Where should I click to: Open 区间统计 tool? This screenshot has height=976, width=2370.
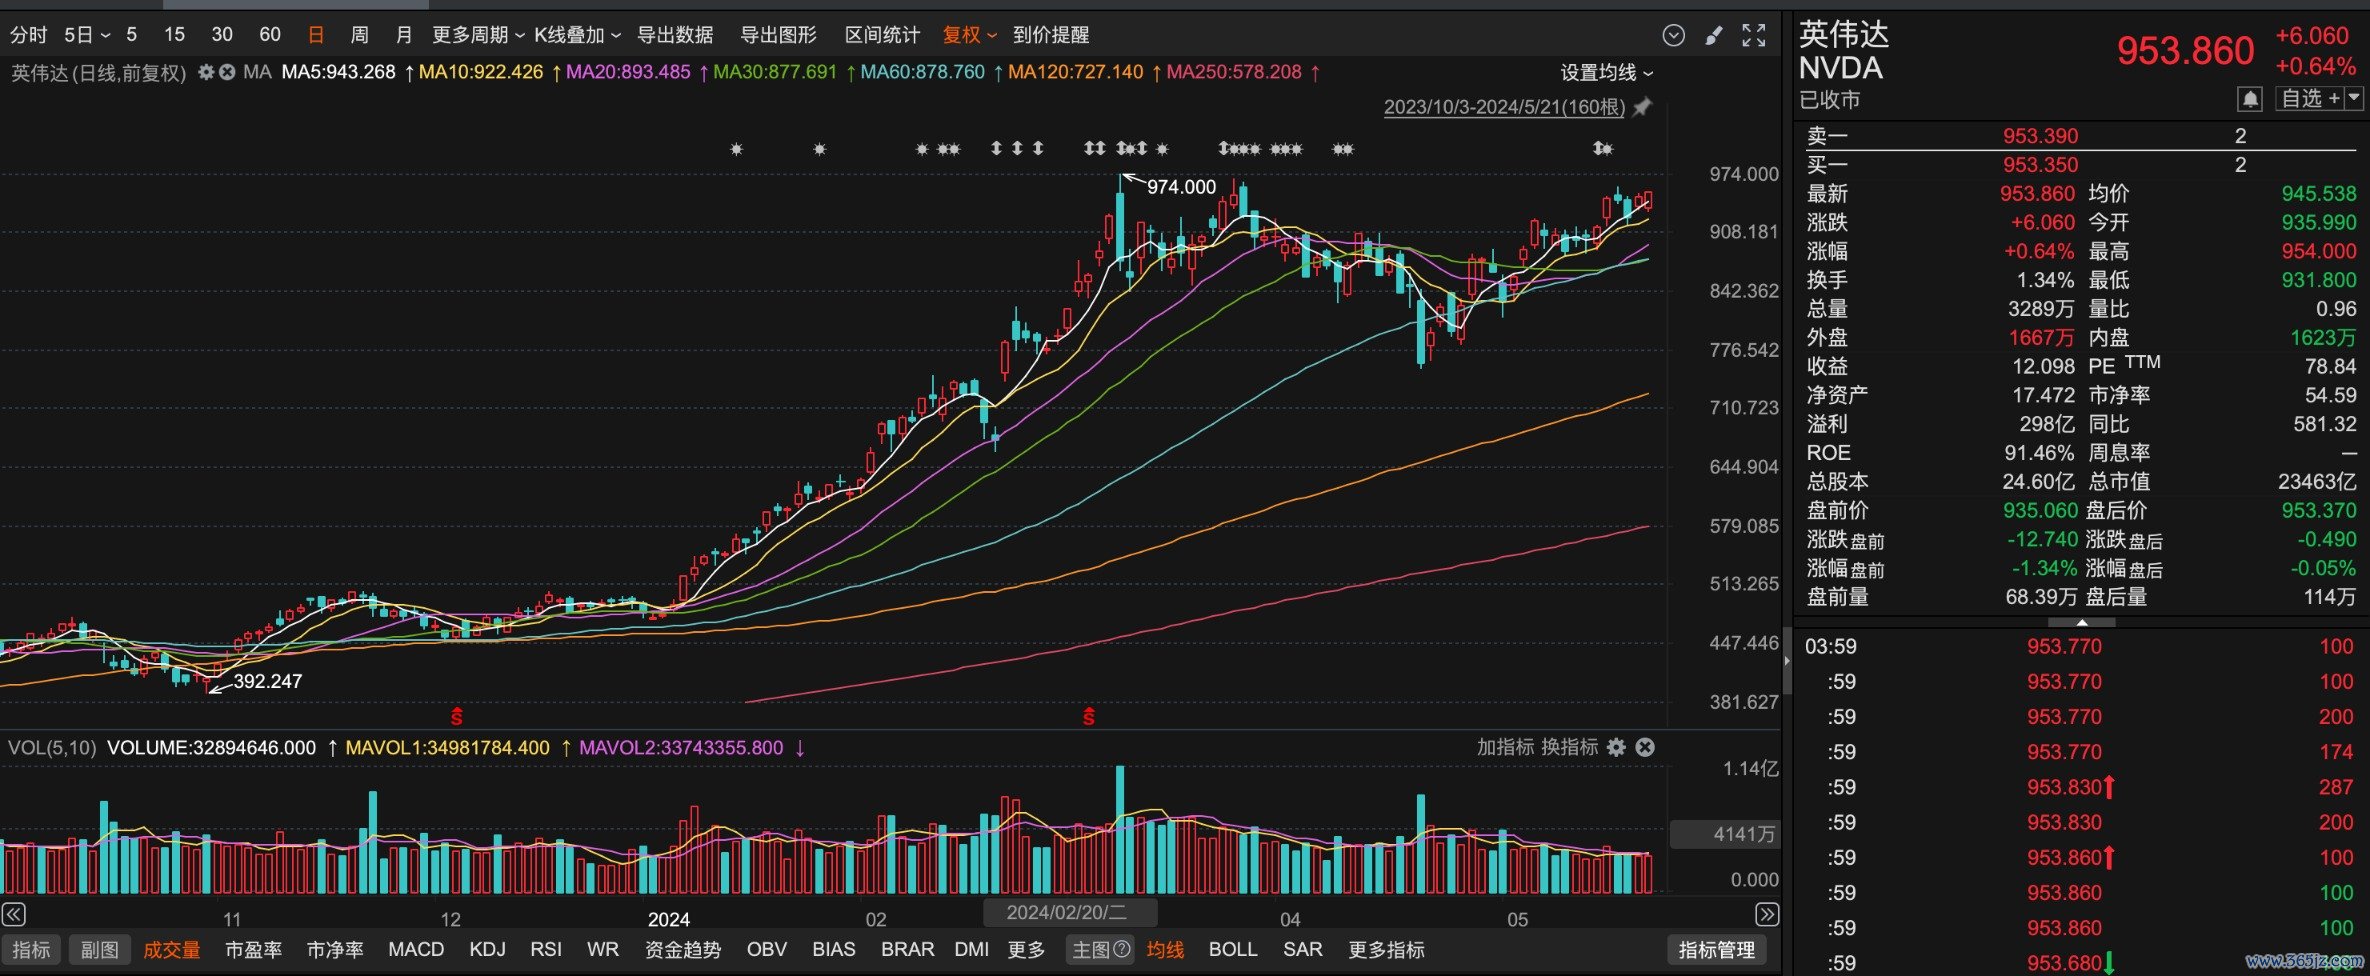pyautogui.click(x=882, y=35)
